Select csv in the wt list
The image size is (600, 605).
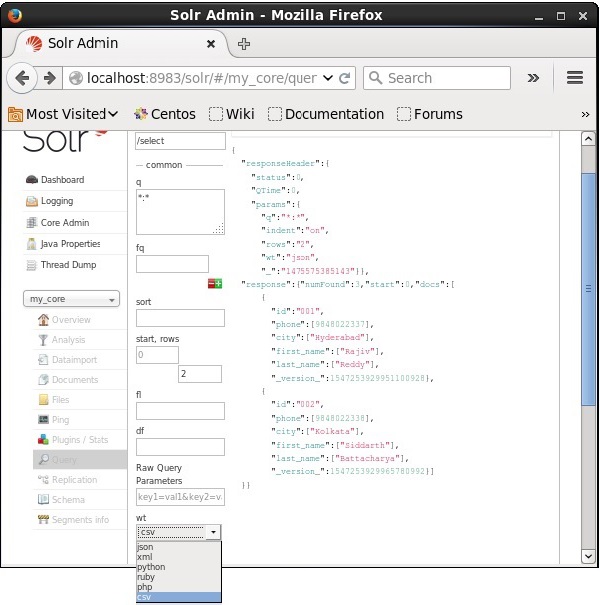(x=179, y=597)
